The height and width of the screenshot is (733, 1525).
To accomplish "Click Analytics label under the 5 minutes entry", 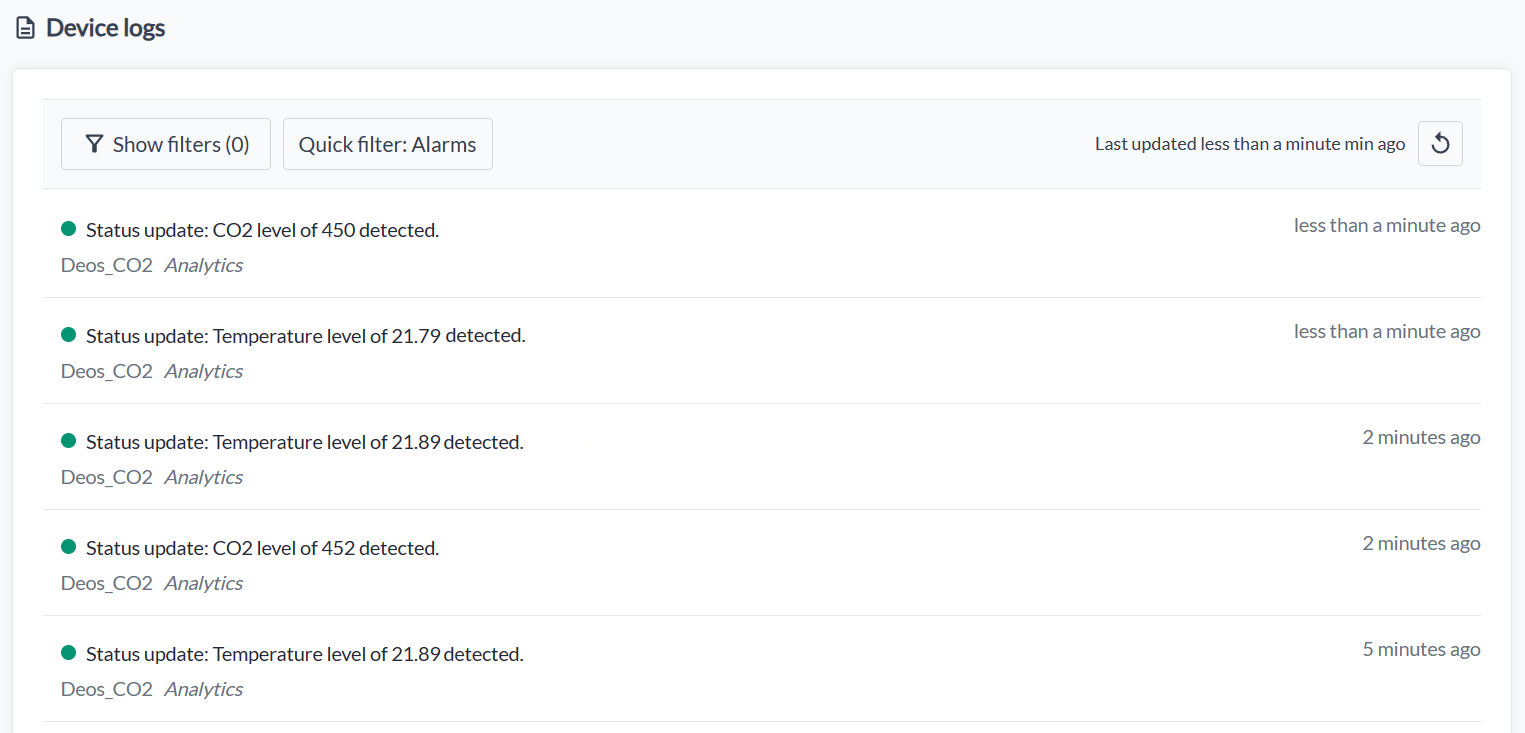I will click(204, 689).
